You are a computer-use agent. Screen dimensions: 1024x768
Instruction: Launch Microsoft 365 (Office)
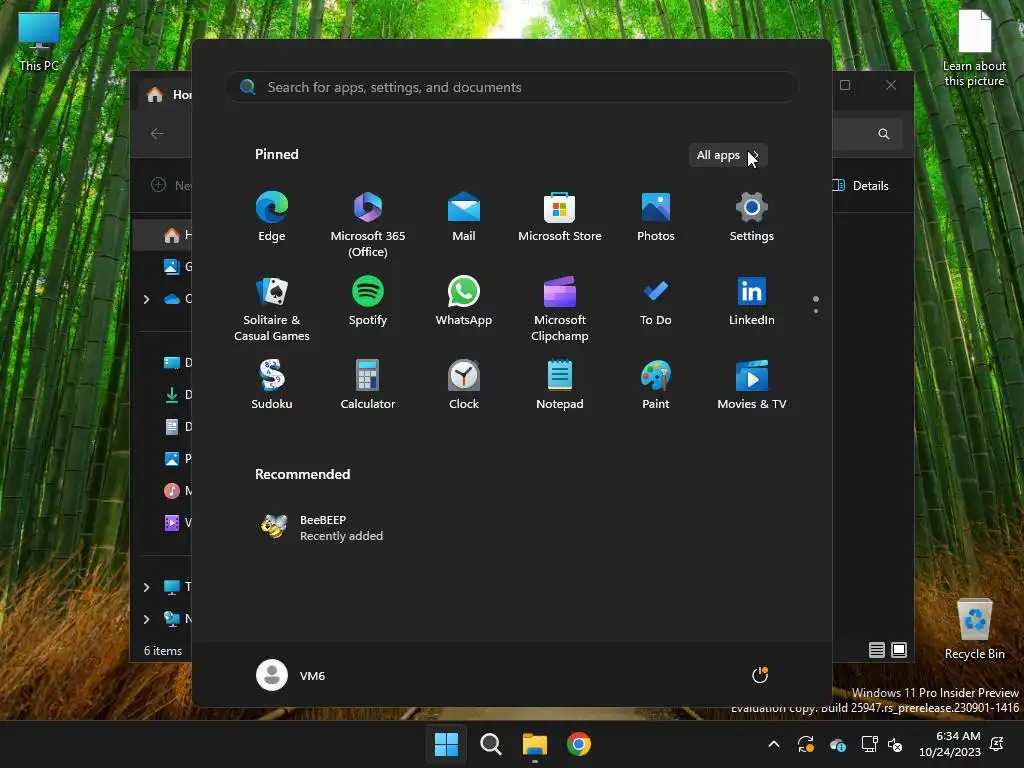pyautogui.click(x=368, y=224)
